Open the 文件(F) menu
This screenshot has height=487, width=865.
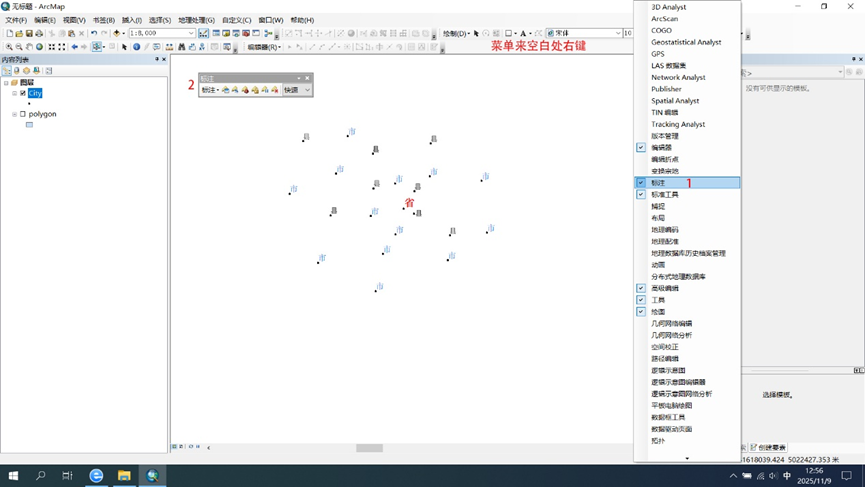16,20
